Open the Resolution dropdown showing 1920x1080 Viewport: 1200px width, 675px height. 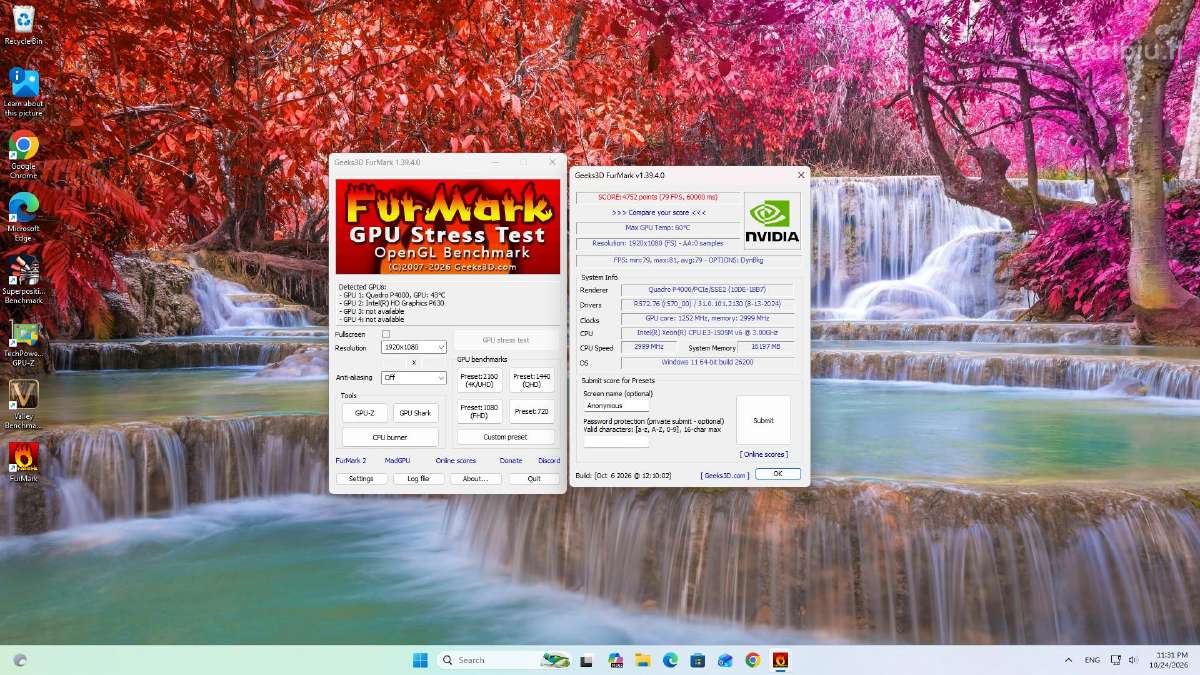point(414,347)
